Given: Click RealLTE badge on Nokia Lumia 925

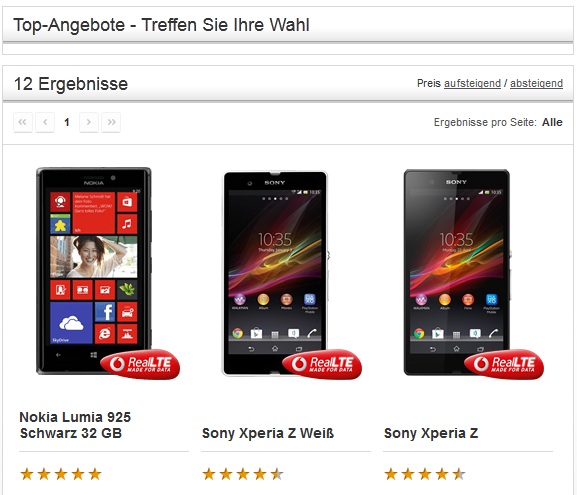Looking at the screenshot, I should click(x=140, y=364).
